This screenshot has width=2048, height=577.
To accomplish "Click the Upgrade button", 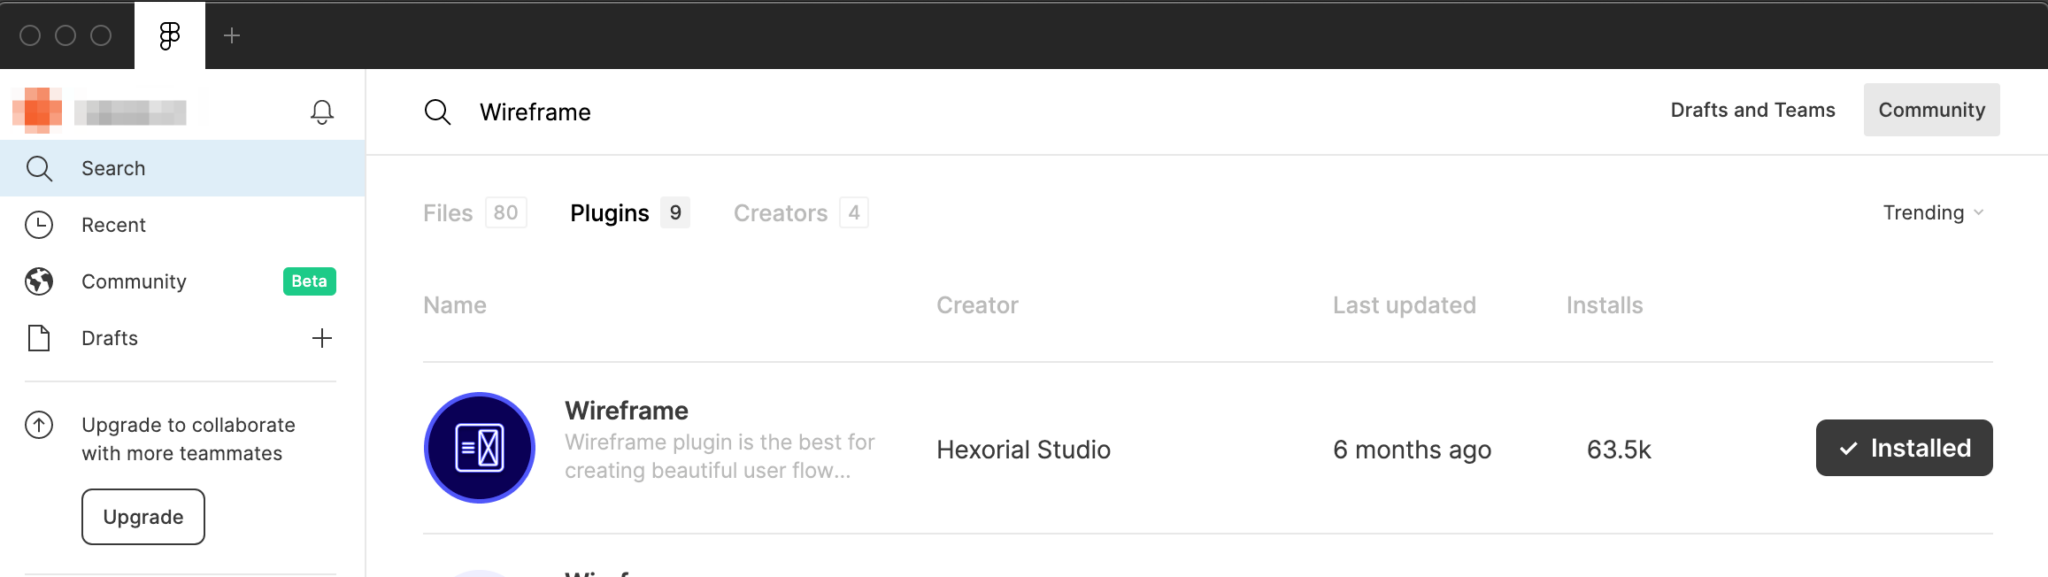I will point(143,517).
